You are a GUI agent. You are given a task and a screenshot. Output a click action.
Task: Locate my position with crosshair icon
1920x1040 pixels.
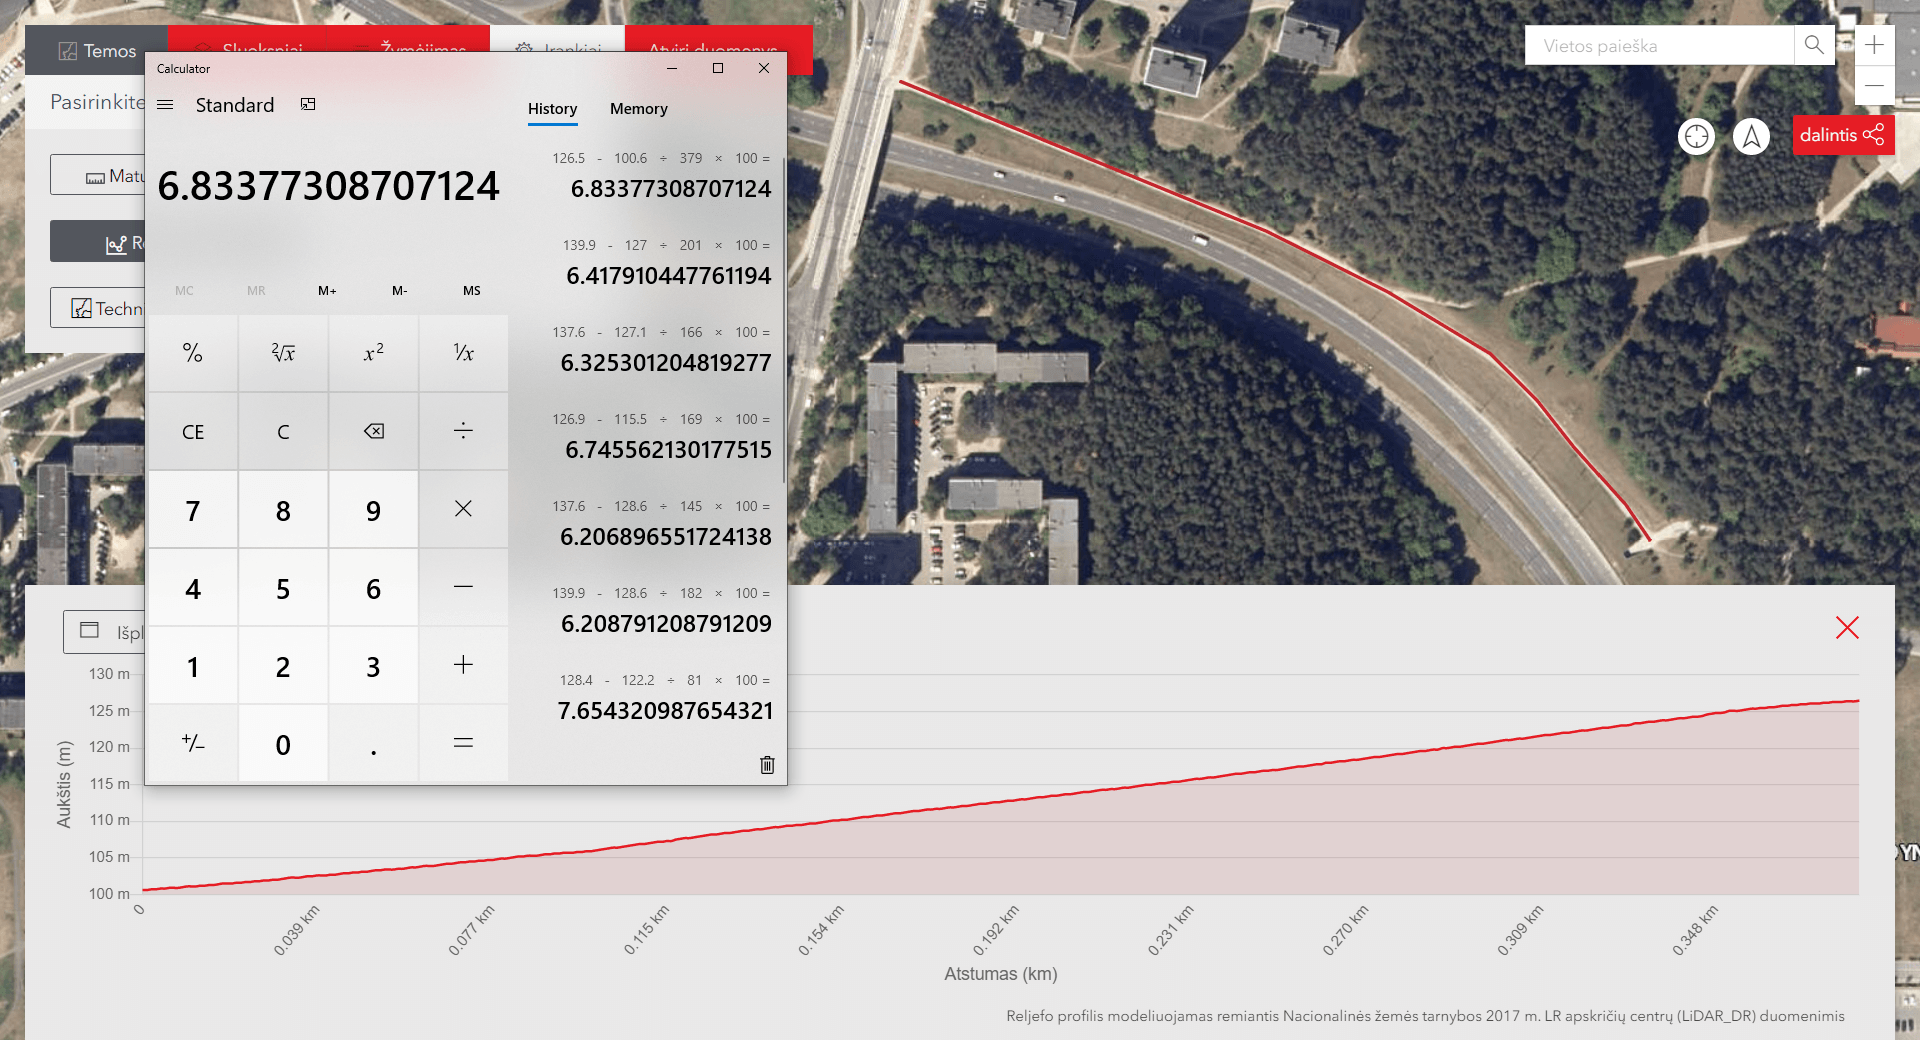(x=1696, y=136)
